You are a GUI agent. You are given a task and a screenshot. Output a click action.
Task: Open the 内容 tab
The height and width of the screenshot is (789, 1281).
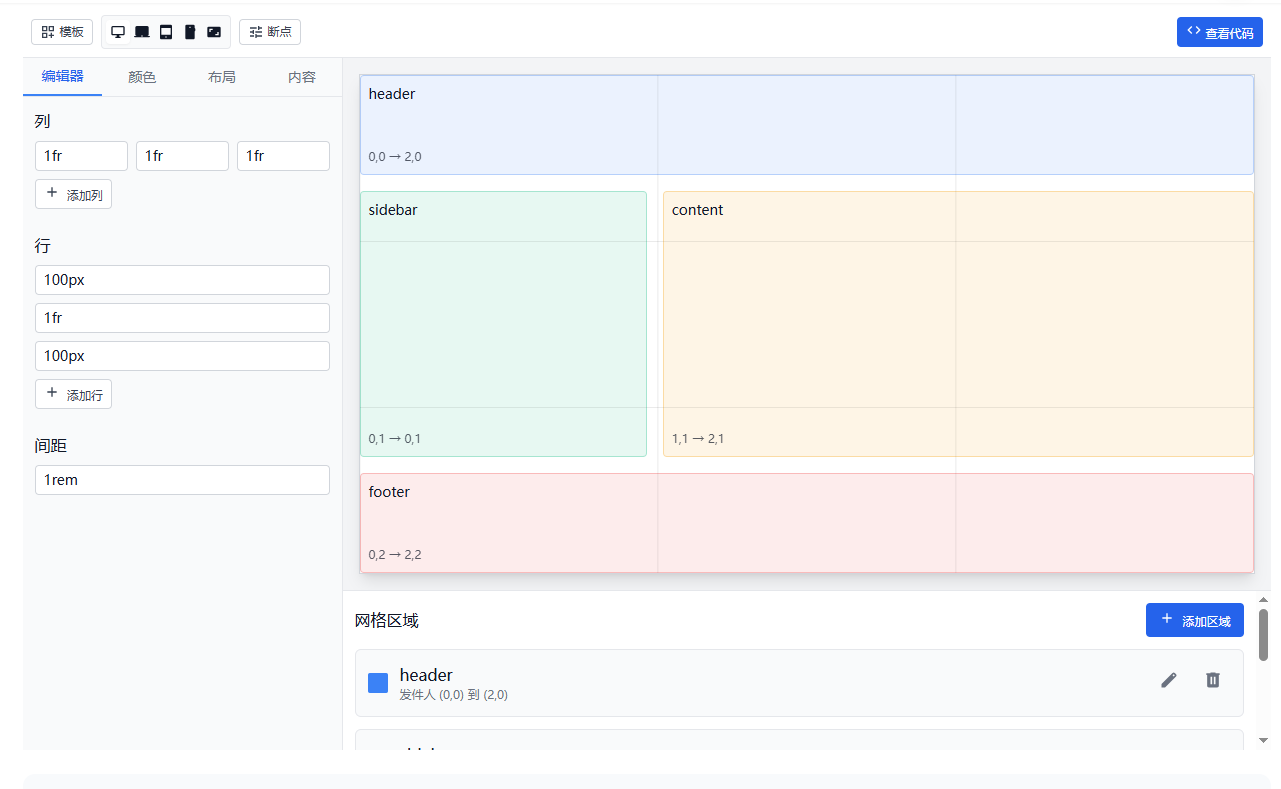pos(302,77)
